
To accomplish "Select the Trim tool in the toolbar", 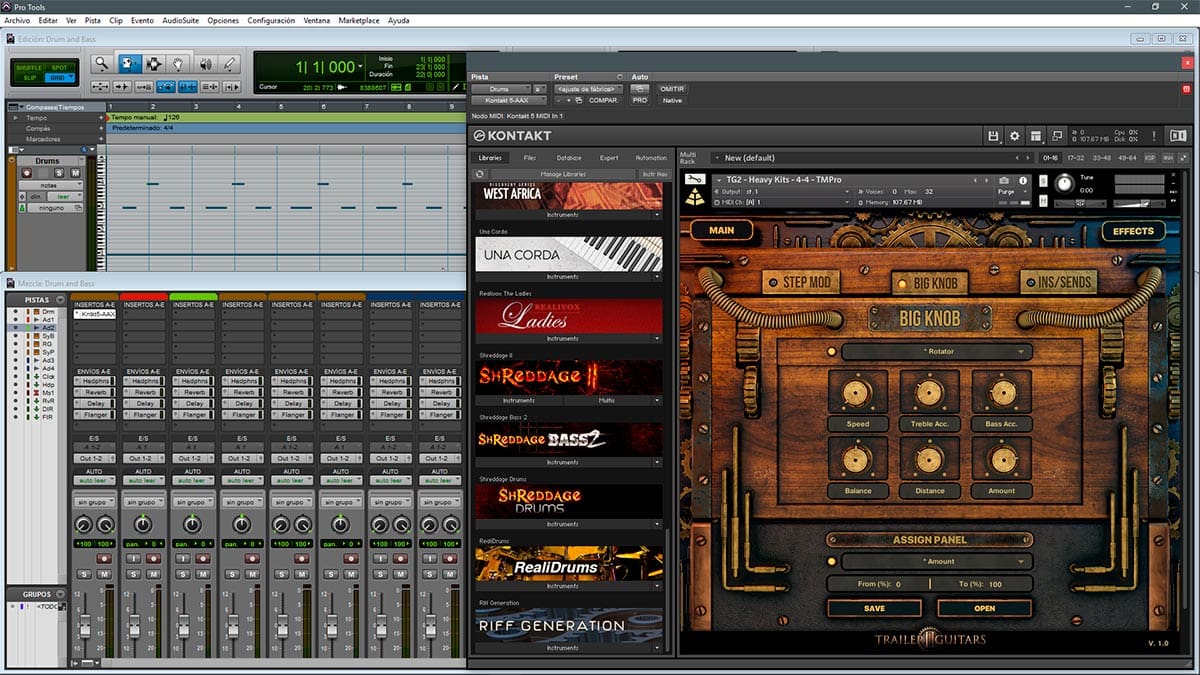I will [x=130, y=63].
